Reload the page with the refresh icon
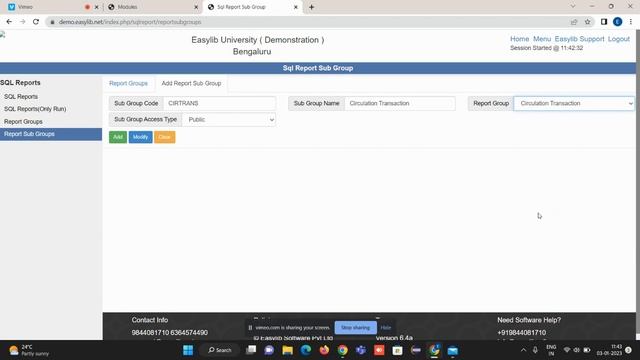 36,22
